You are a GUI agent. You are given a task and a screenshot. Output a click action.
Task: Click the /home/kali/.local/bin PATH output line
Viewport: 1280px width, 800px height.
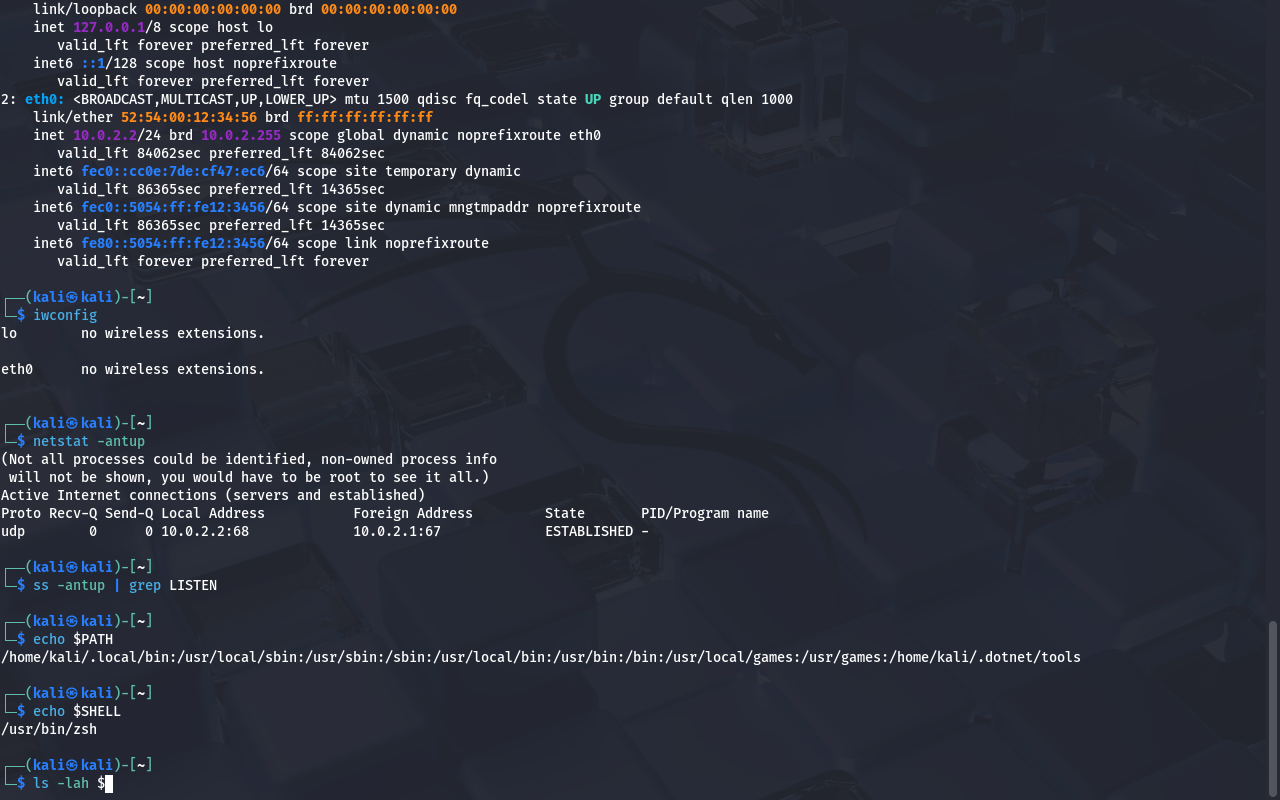pos(540,657)
